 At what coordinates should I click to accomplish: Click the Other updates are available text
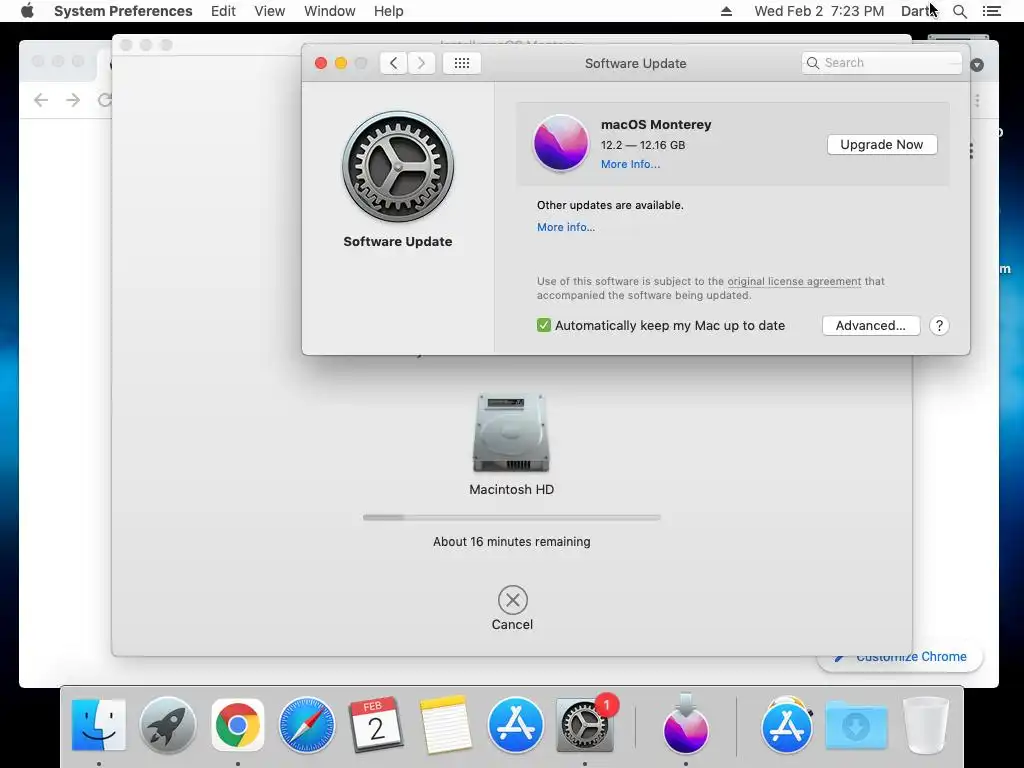[610, 205]
